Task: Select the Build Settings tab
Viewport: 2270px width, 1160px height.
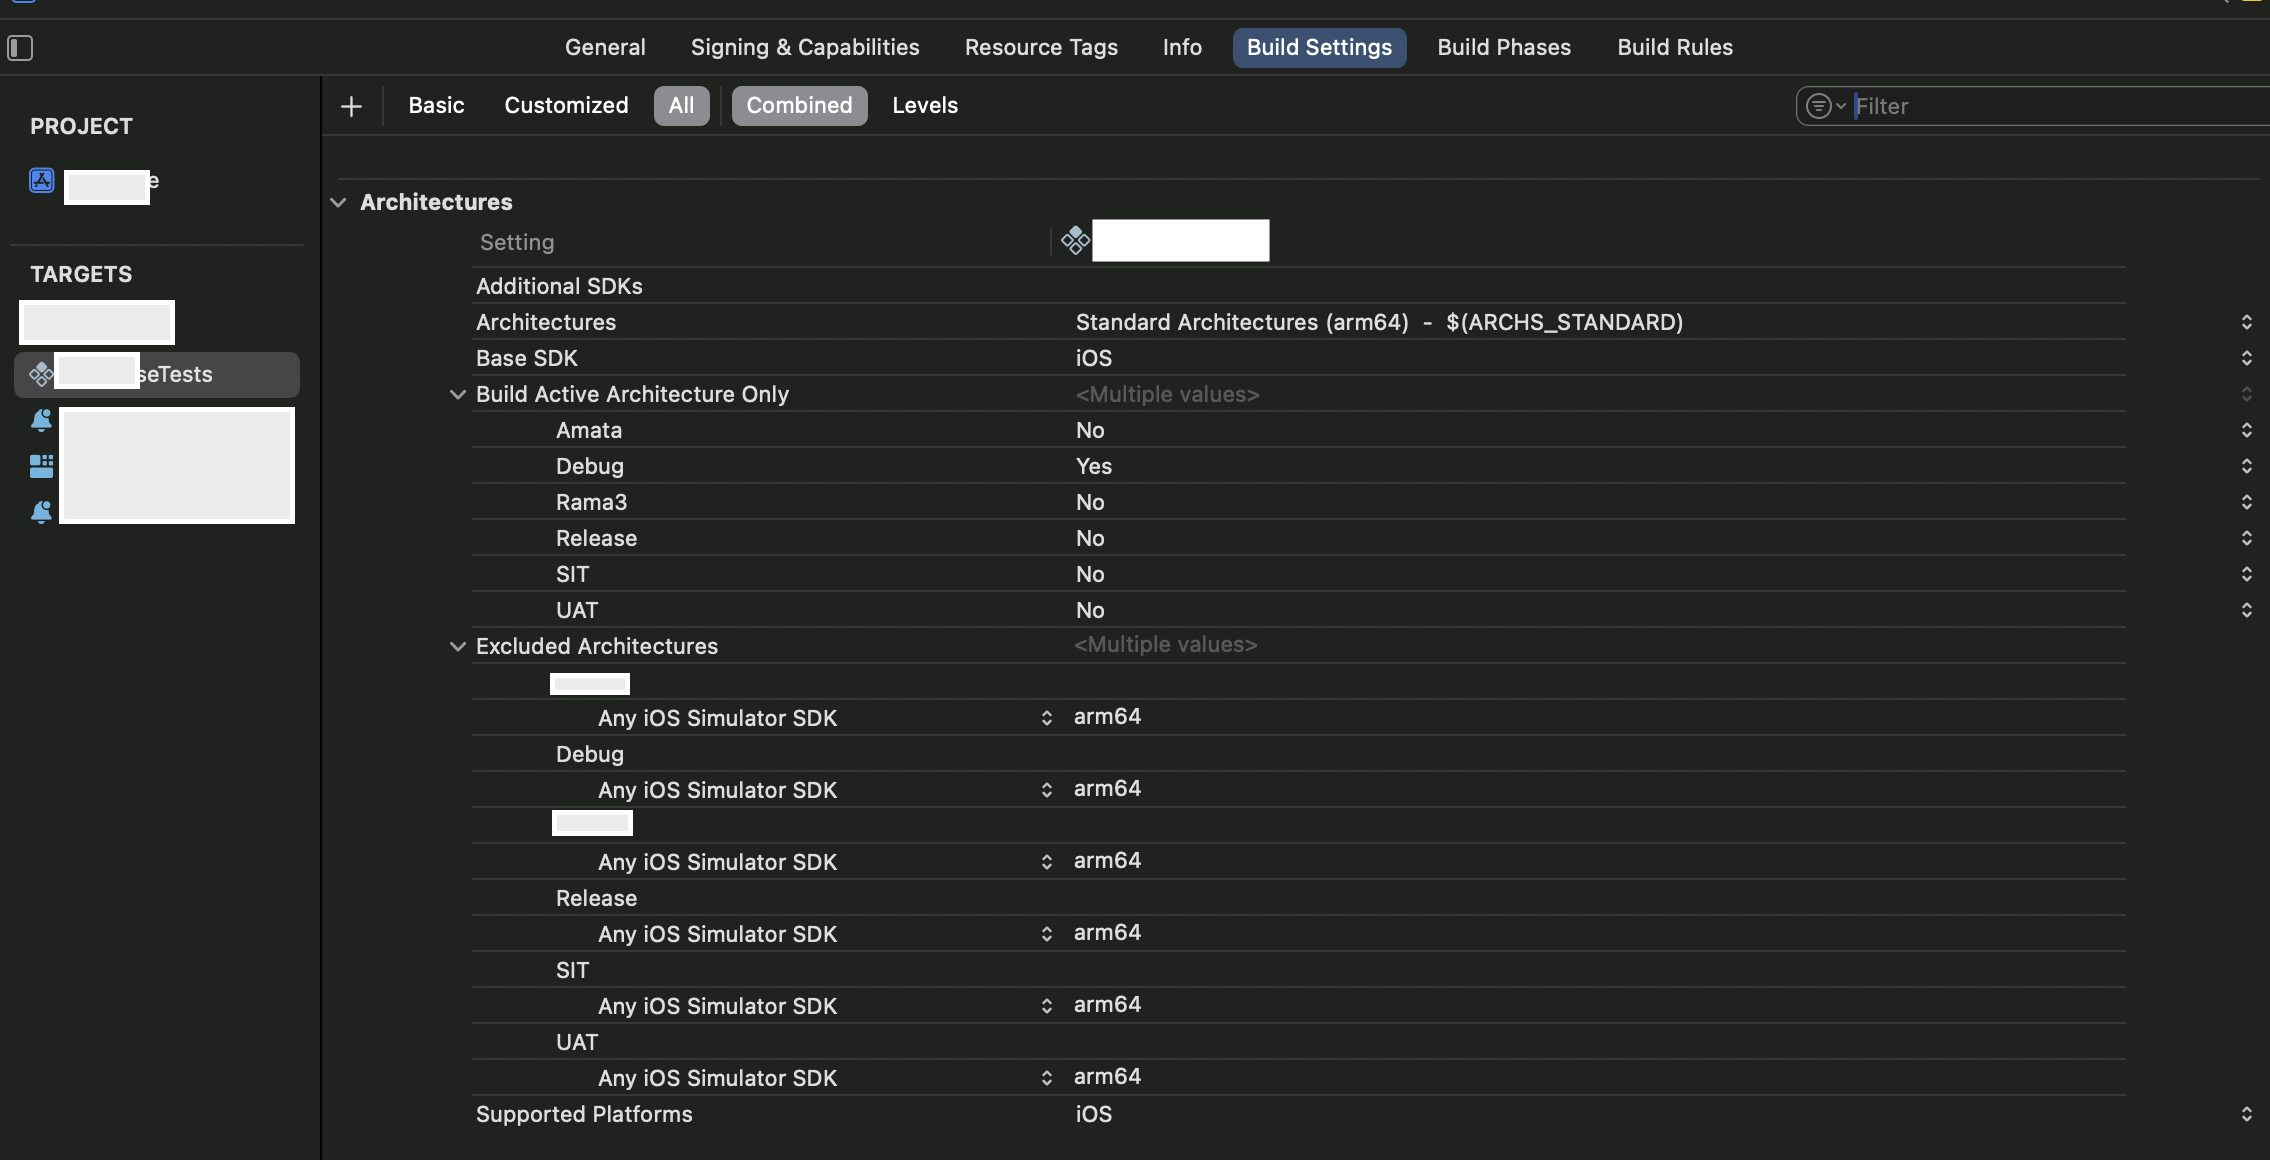Action: [1319, 47]
